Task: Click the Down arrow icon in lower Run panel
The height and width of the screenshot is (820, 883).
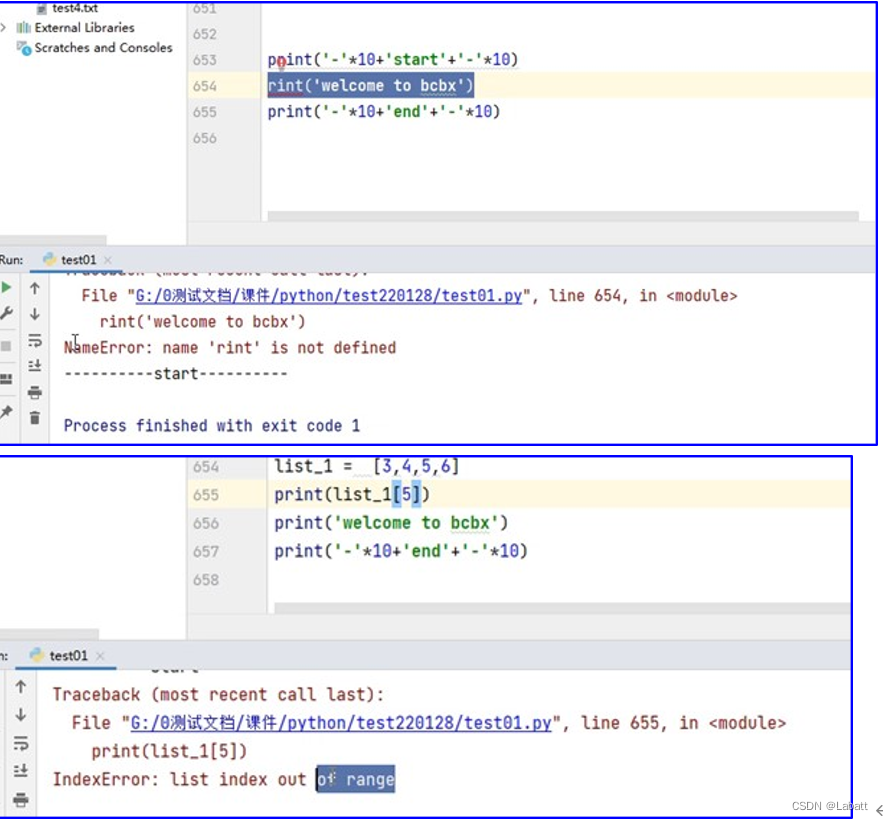Action: point(21,715)
